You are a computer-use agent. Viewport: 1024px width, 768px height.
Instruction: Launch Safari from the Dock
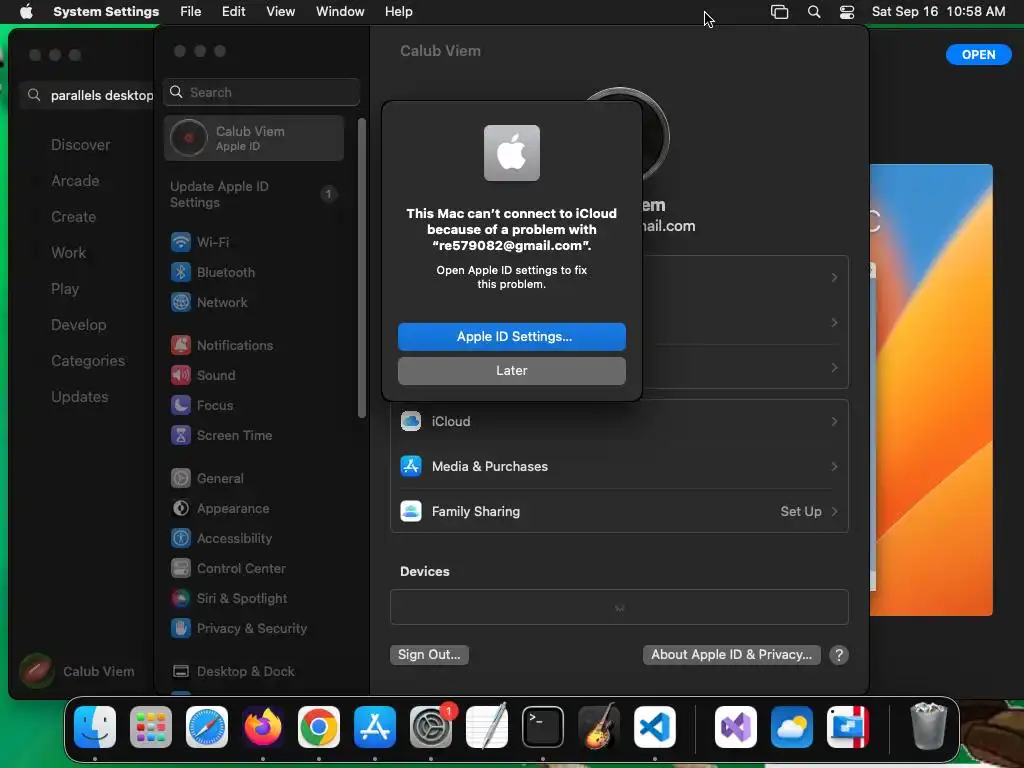[x=207, y=727]
